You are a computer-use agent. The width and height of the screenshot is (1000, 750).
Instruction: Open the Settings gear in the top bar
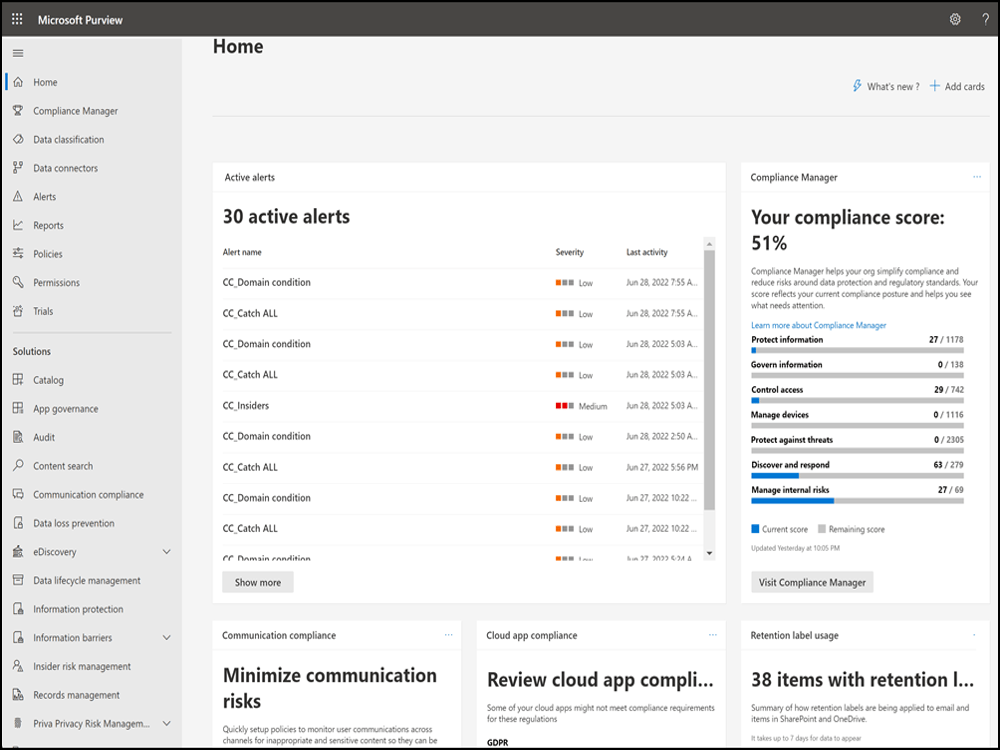[954, 19]
